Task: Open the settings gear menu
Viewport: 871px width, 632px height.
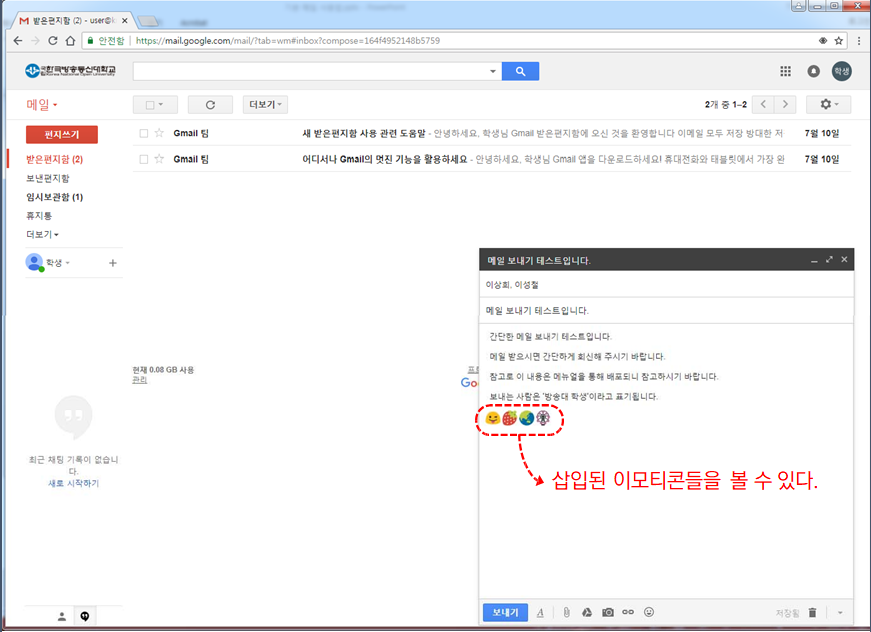Action: pos(828,104)
